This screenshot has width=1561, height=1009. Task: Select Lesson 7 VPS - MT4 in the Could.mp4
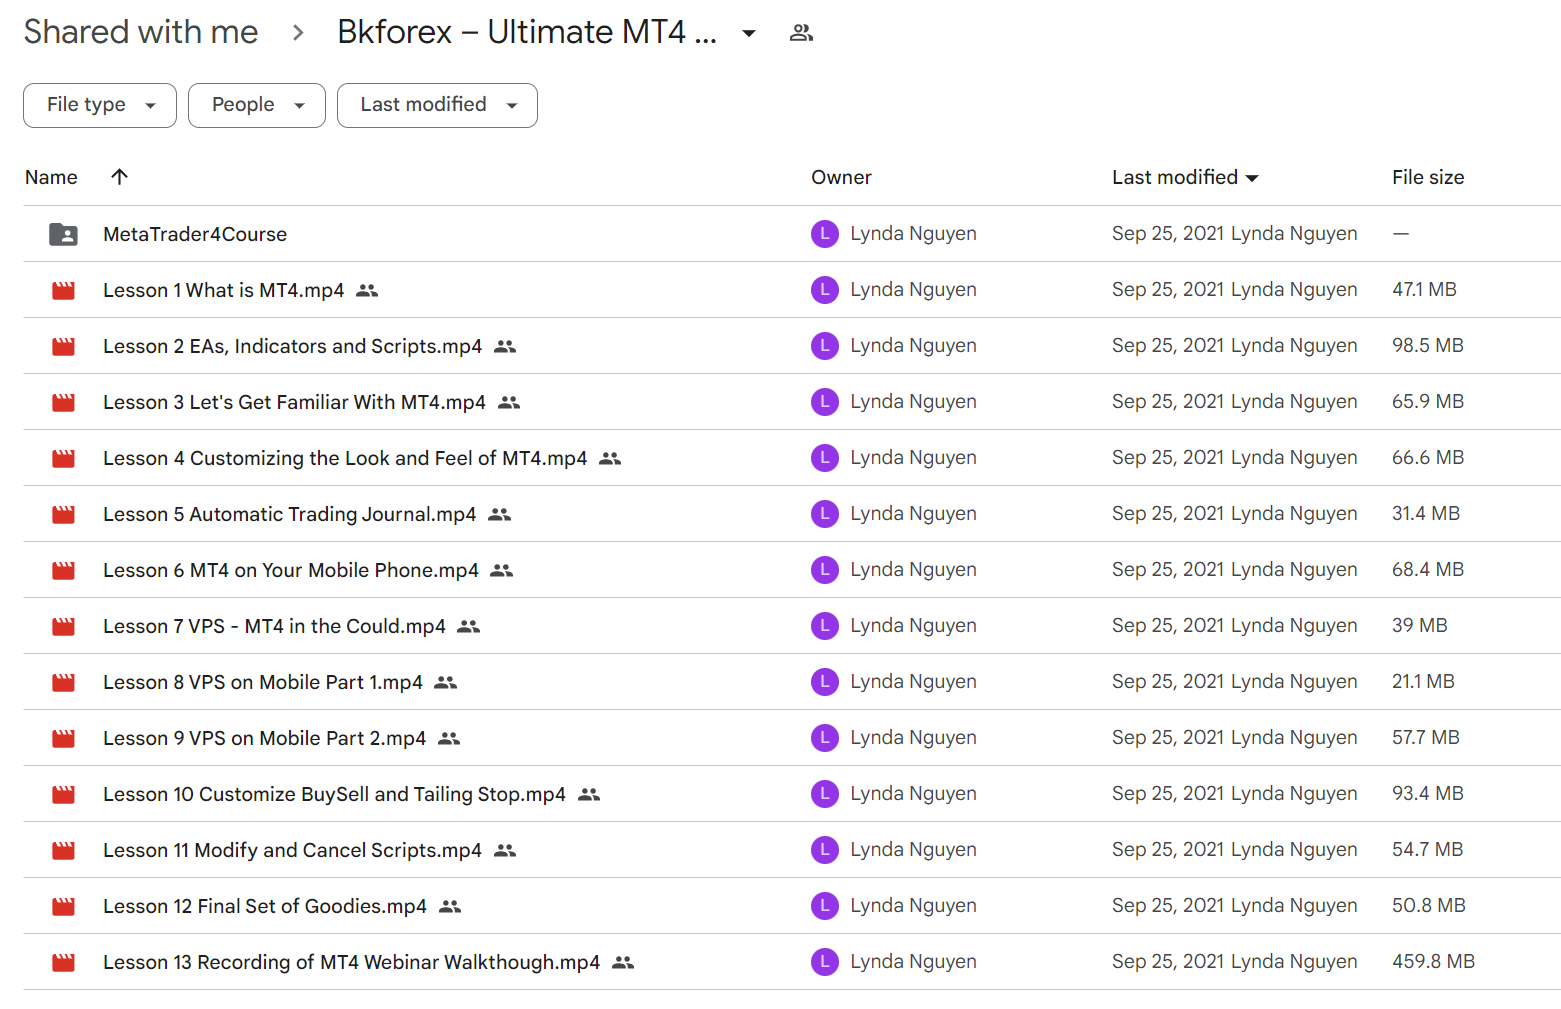click(x=274, y=626)
